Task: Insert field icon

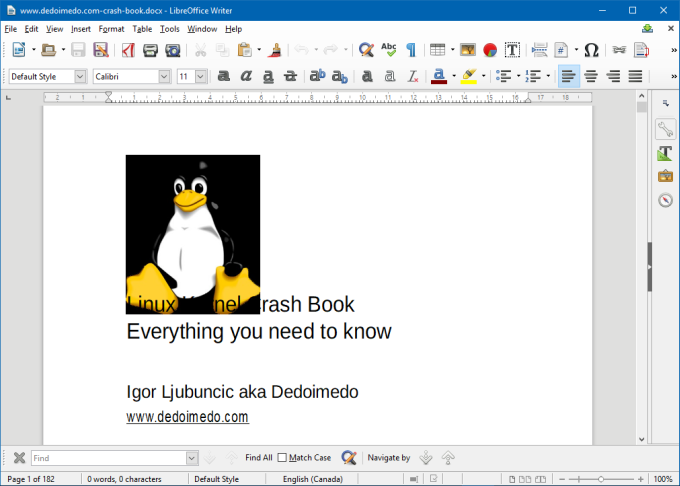Action: pos(561,50)
